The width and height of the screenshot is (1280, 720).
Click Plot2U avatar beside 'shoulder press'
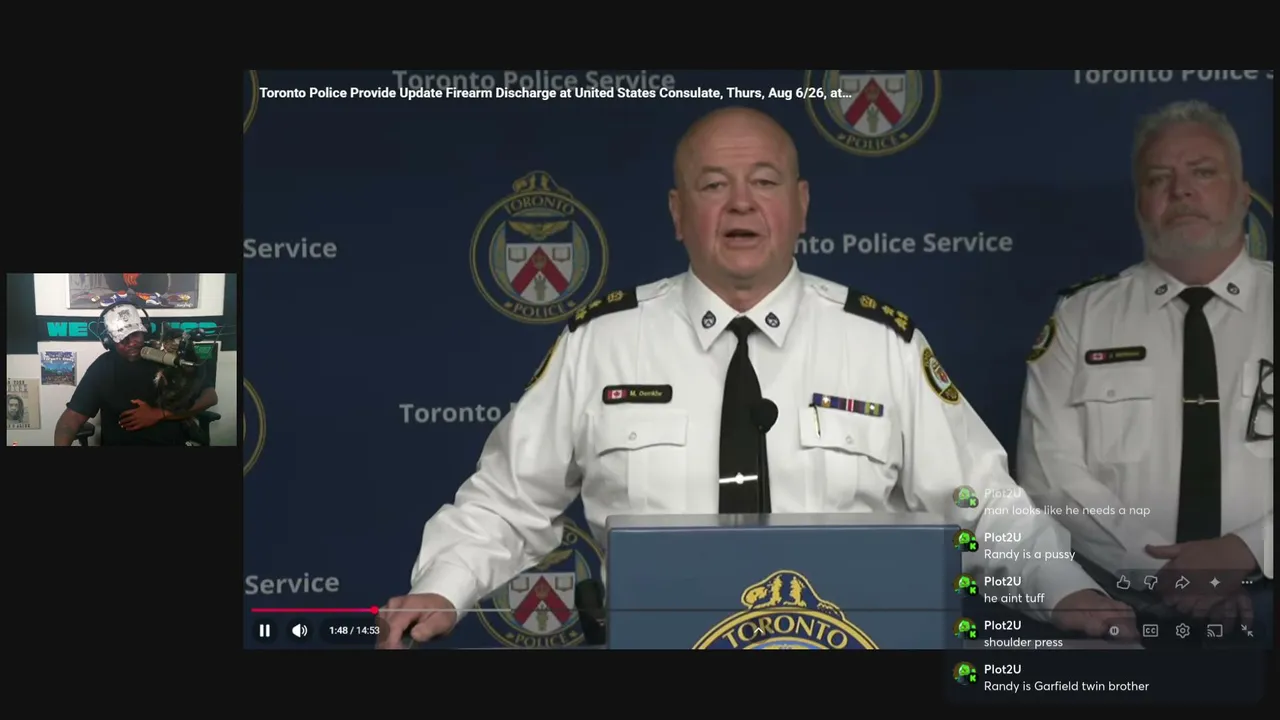(x=965, y=631)
